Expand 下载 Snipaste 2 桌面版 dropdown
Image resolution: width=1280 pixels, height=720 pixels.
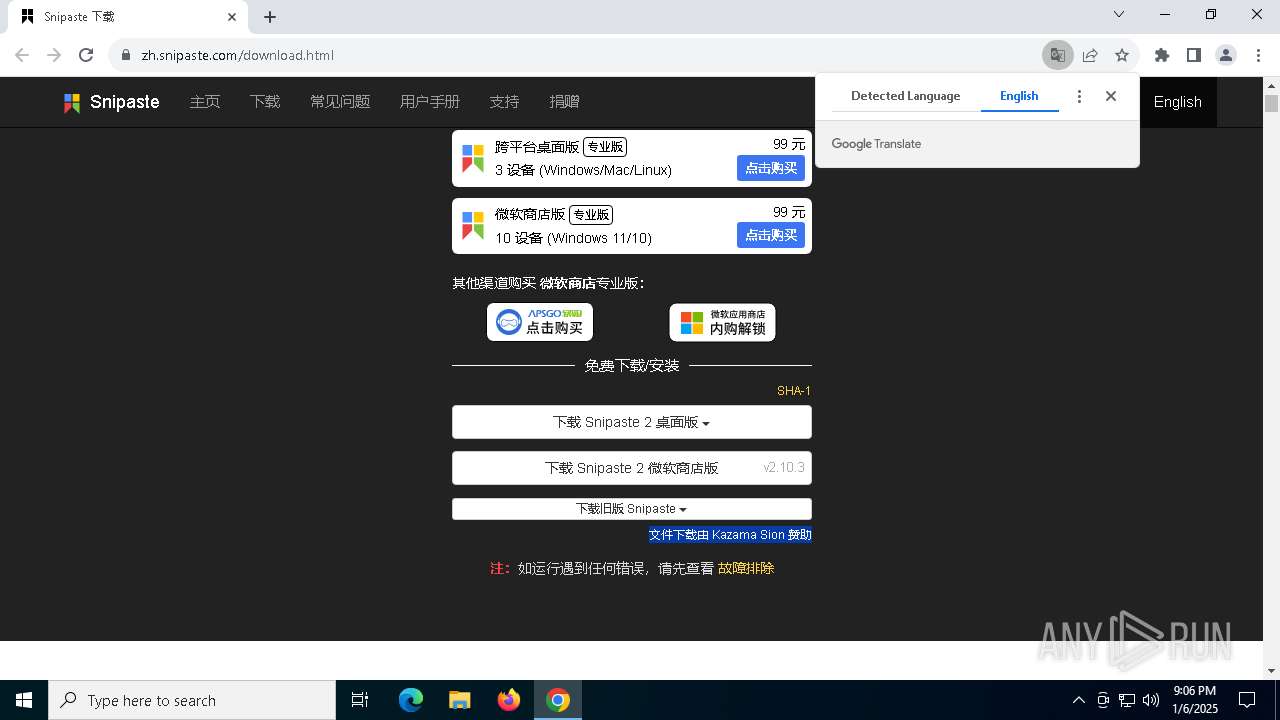click(x=631, y=422)
